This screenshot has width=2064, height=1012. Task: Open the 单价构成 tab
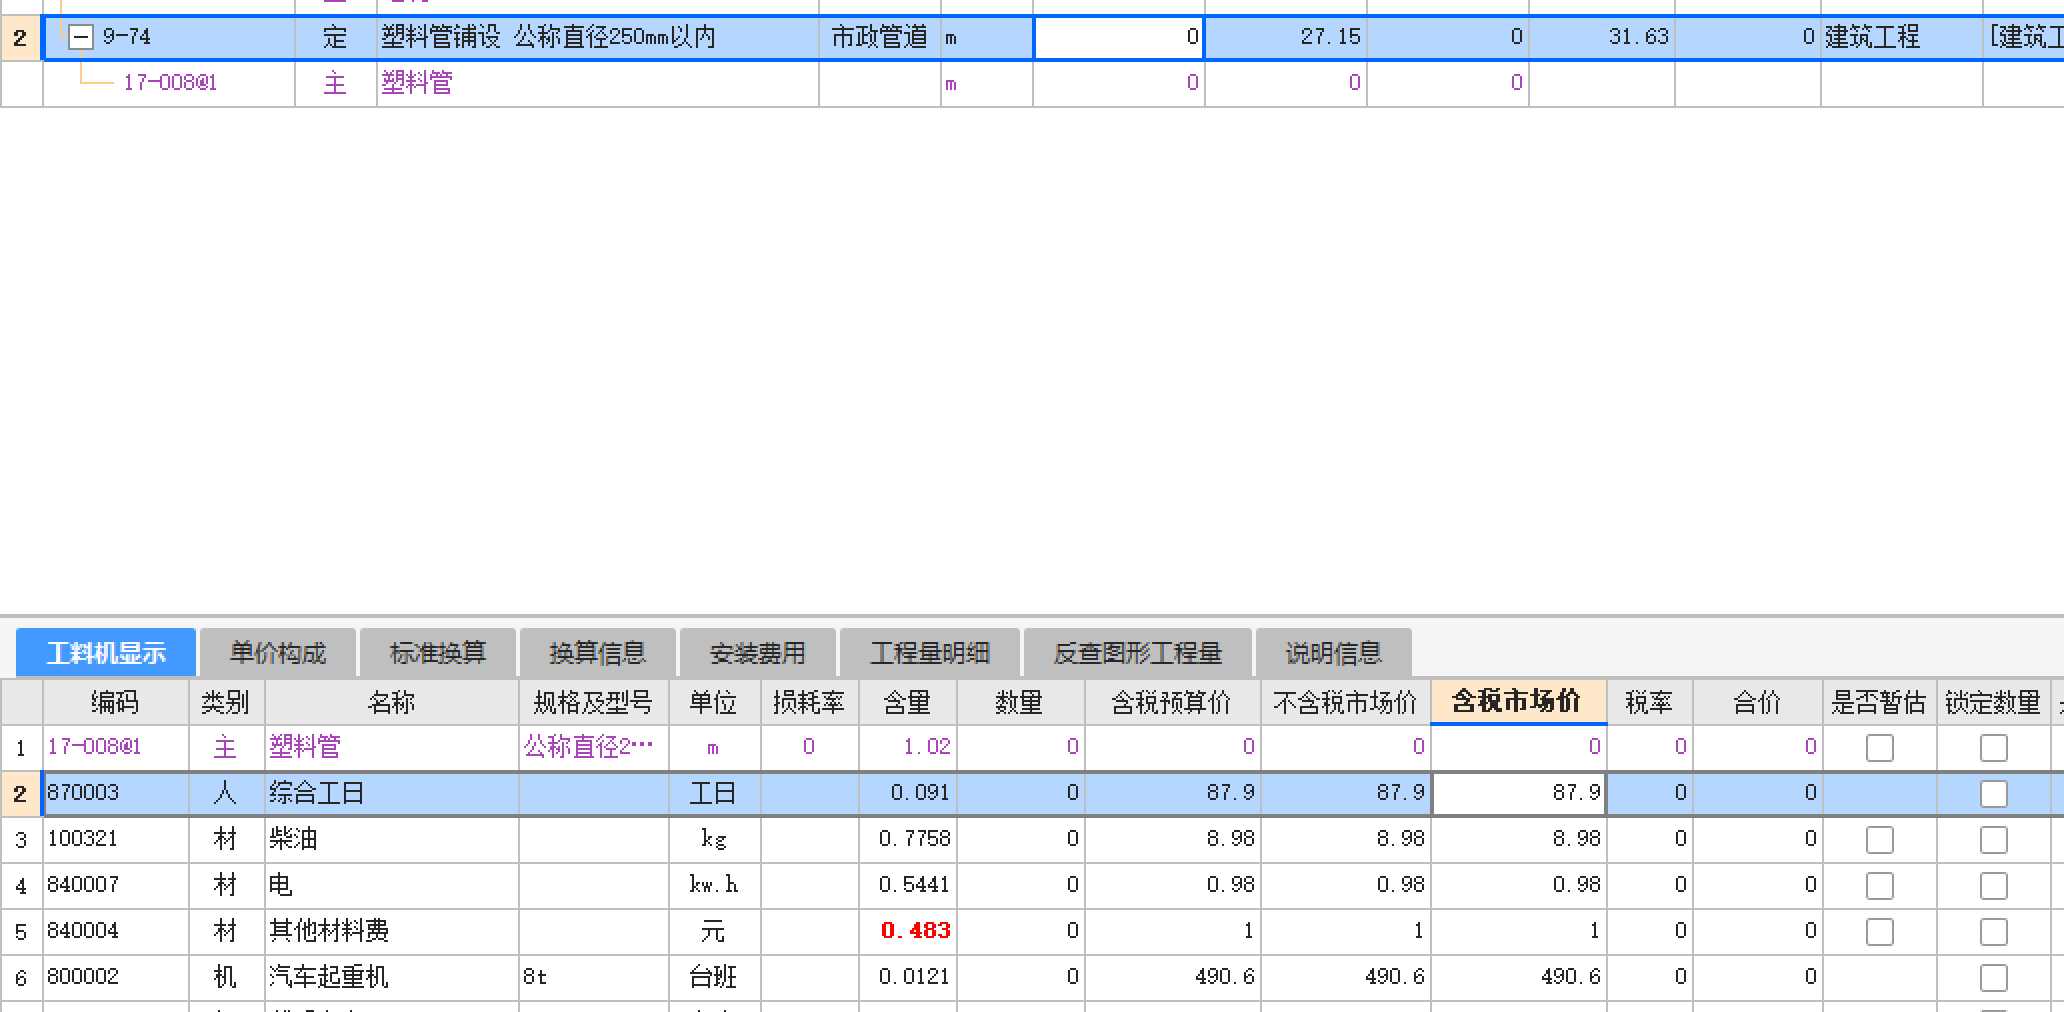278,653
